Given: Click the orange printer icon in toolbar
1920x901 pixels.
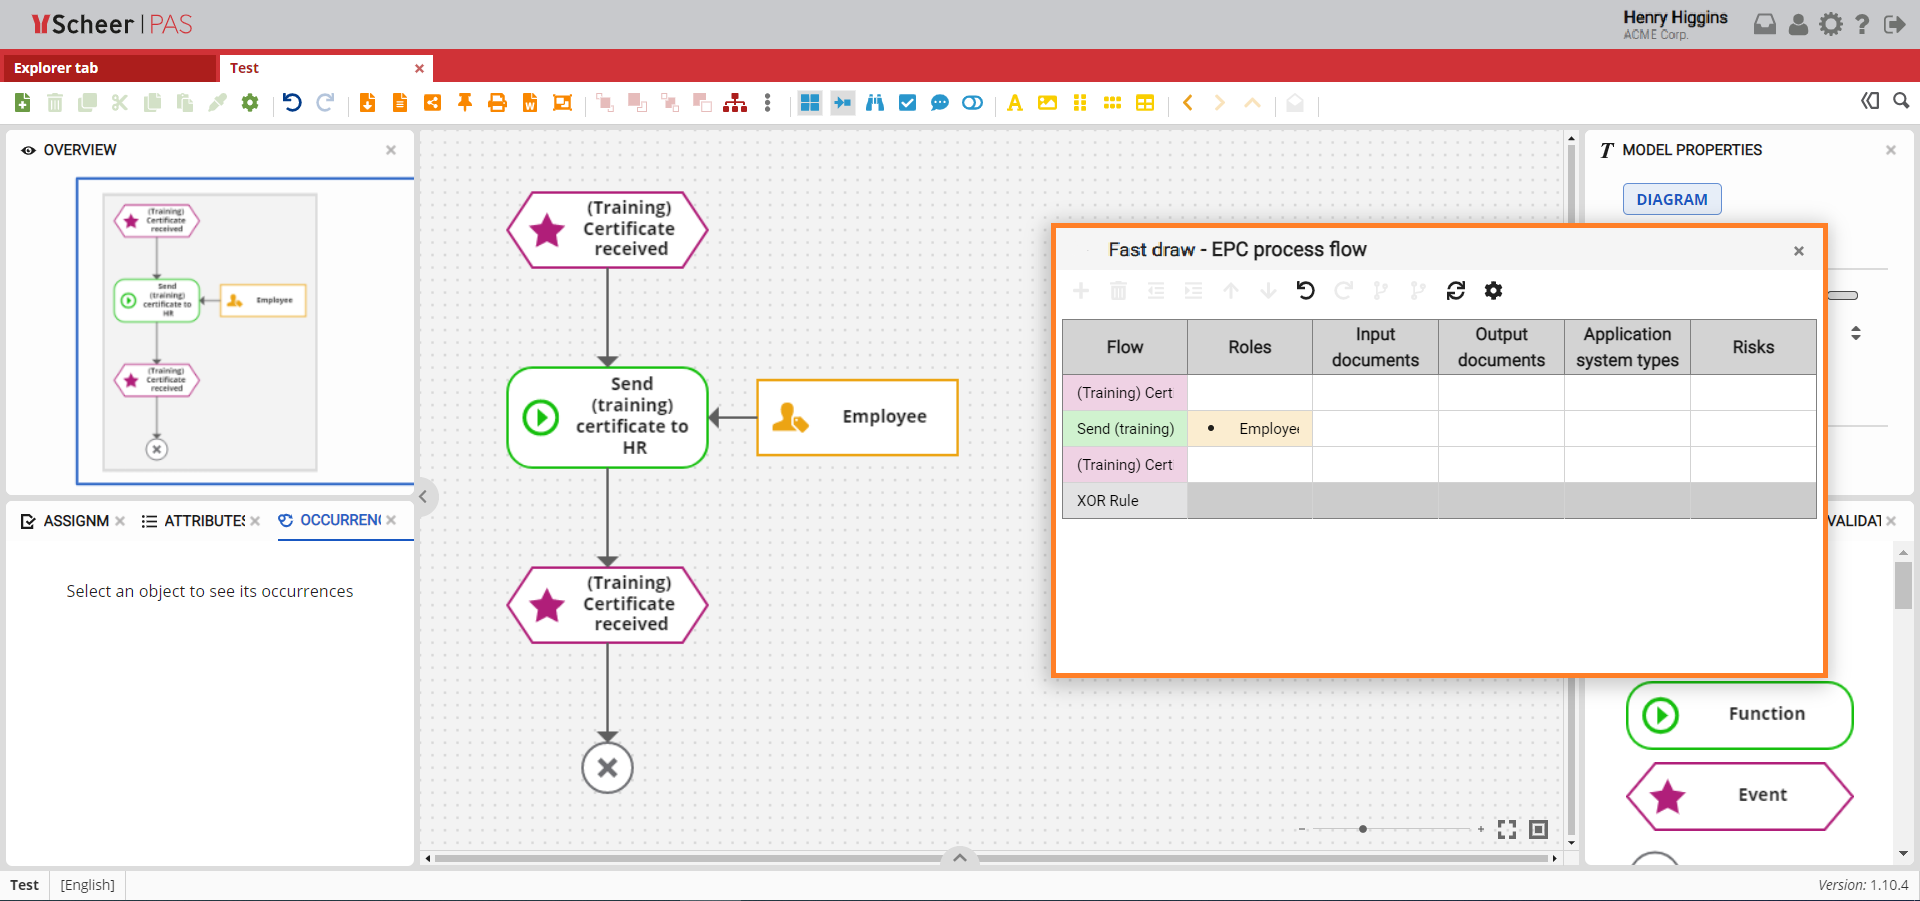Looking at the screenshot, I should [497, 103].
